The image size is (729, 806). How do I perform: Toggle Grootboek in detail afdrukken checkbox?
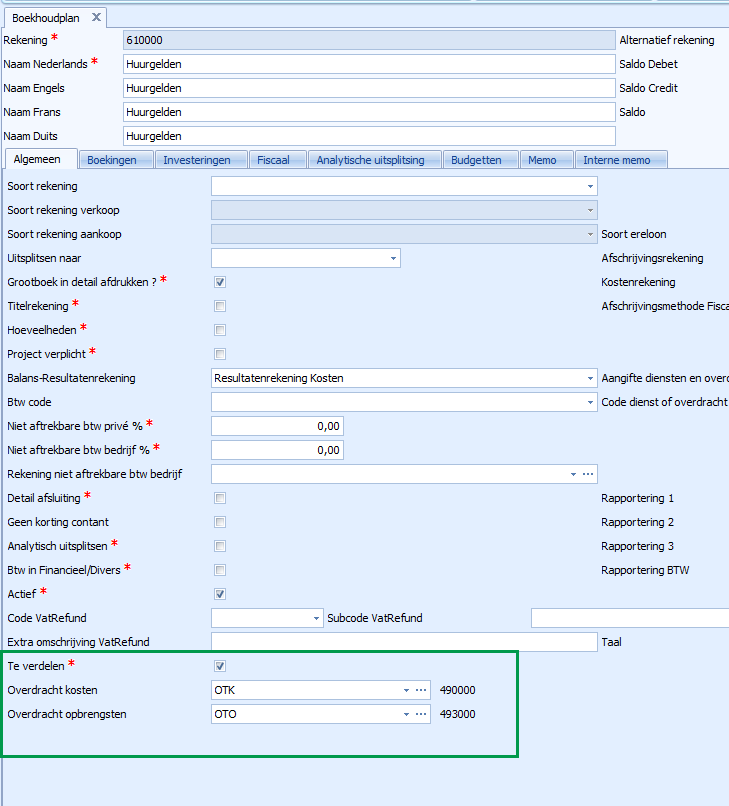(x=220, y=282)
